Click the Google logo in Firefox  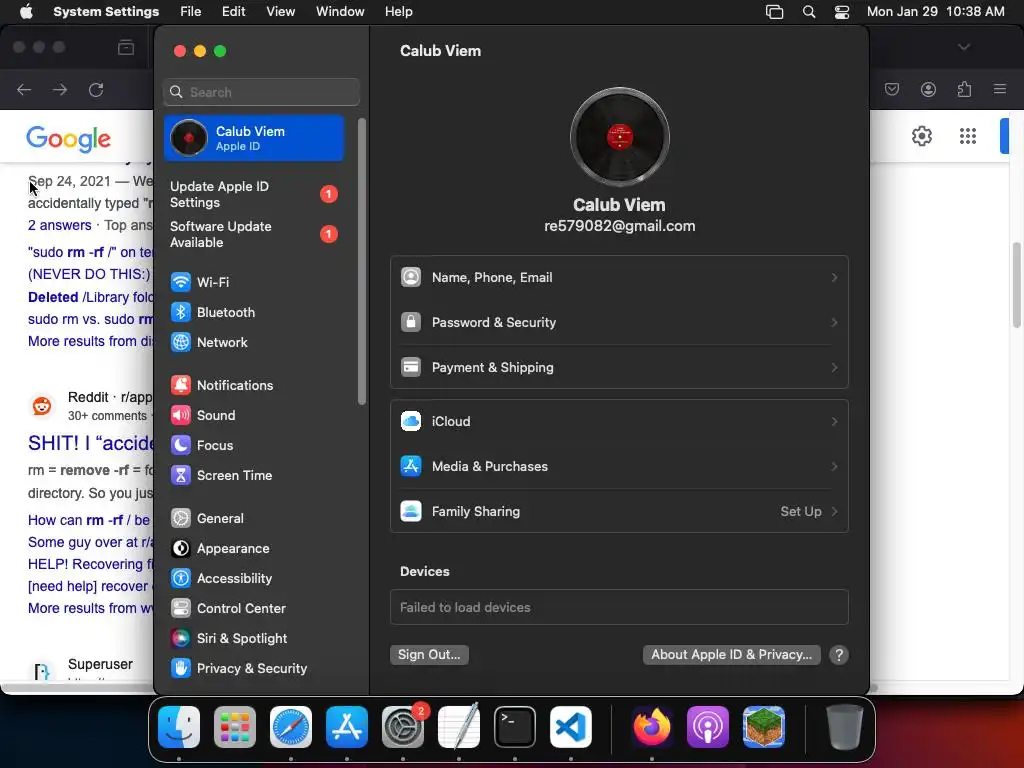pos(69,138)
